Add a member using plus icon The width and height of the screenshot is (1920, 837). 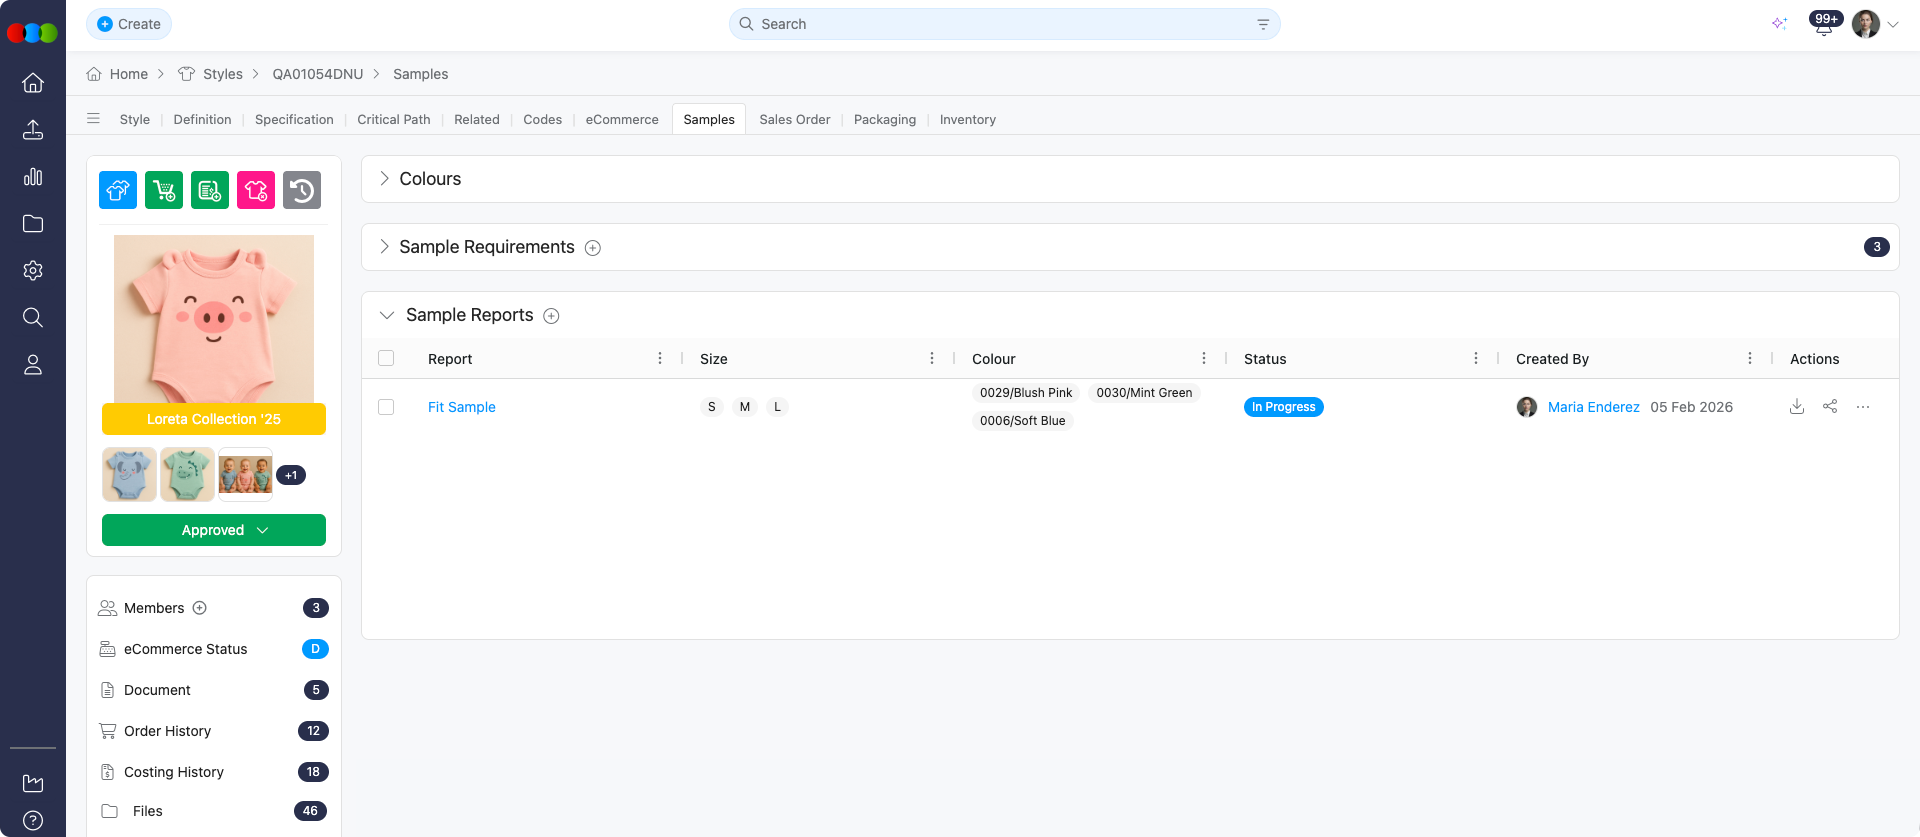(x=200, y=608)
